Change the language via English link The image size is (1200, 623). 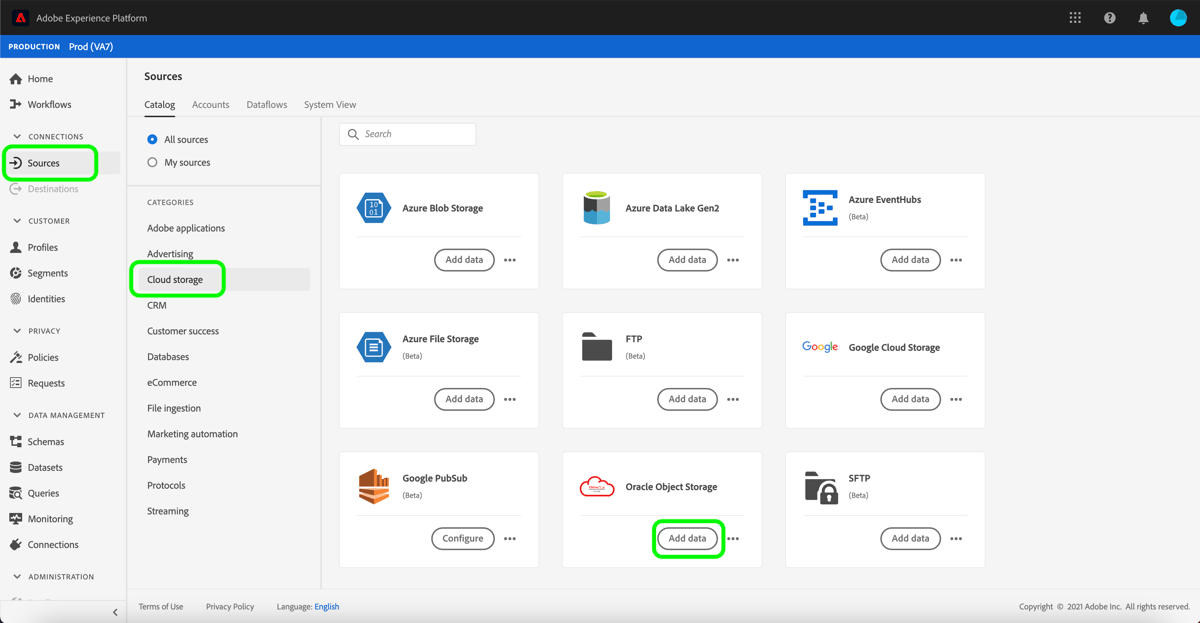327,606
